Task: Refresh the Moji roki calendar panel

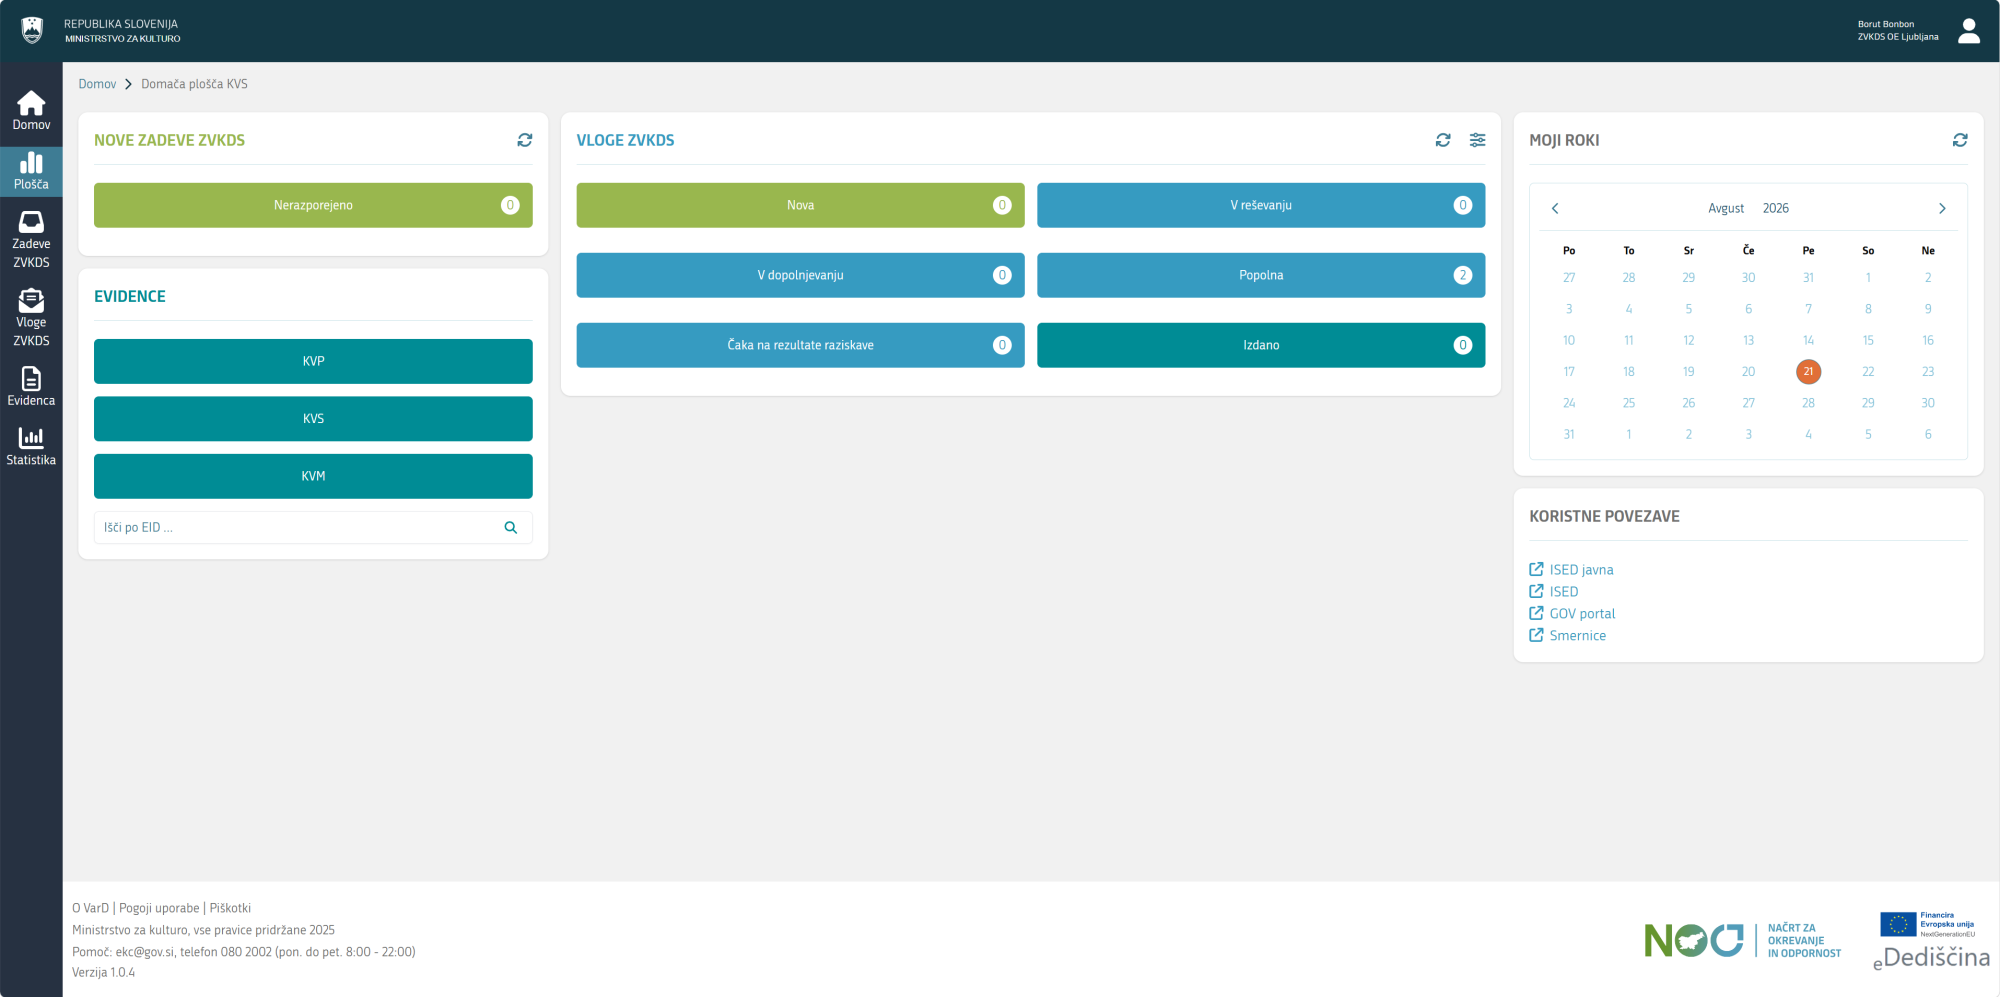Action: pos(1960,140)
